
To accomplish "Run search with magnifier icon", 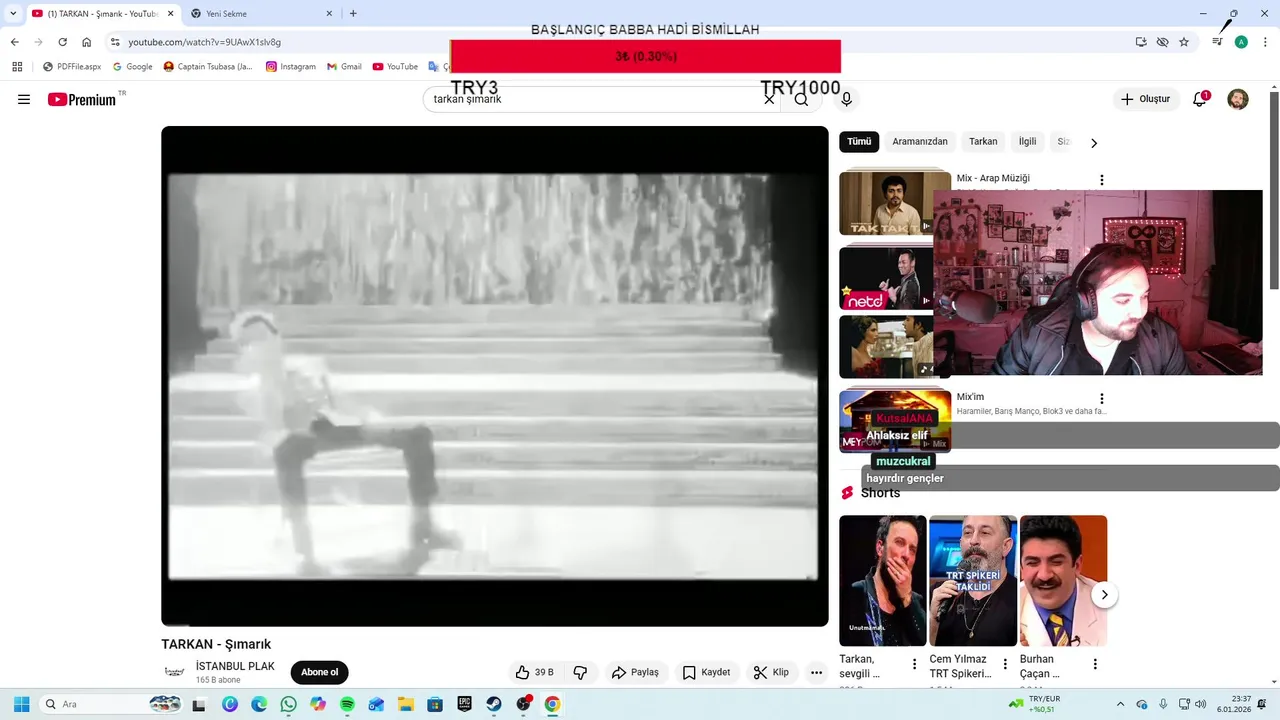I will click(x=801, y=99).
